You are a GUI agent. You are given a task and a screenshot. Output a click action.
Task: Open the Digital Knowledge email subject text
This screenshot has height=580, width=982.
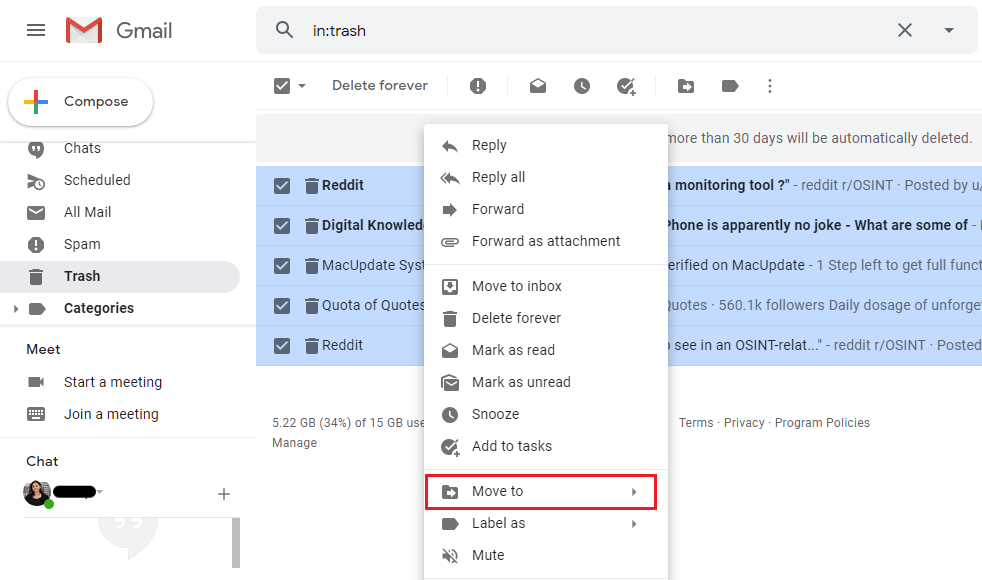[x=818, y=225]
